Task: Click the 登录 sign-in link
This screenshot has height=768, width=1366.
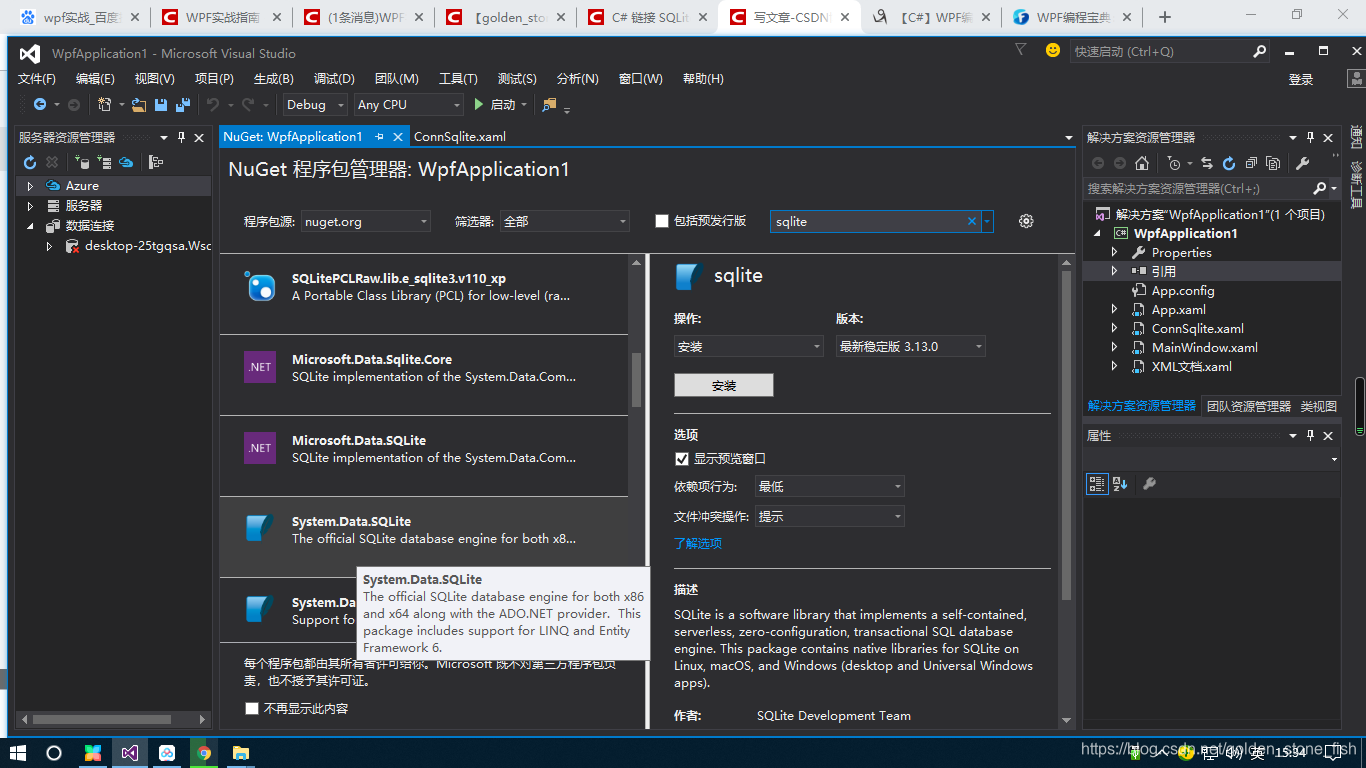Action: point(1301,80)
